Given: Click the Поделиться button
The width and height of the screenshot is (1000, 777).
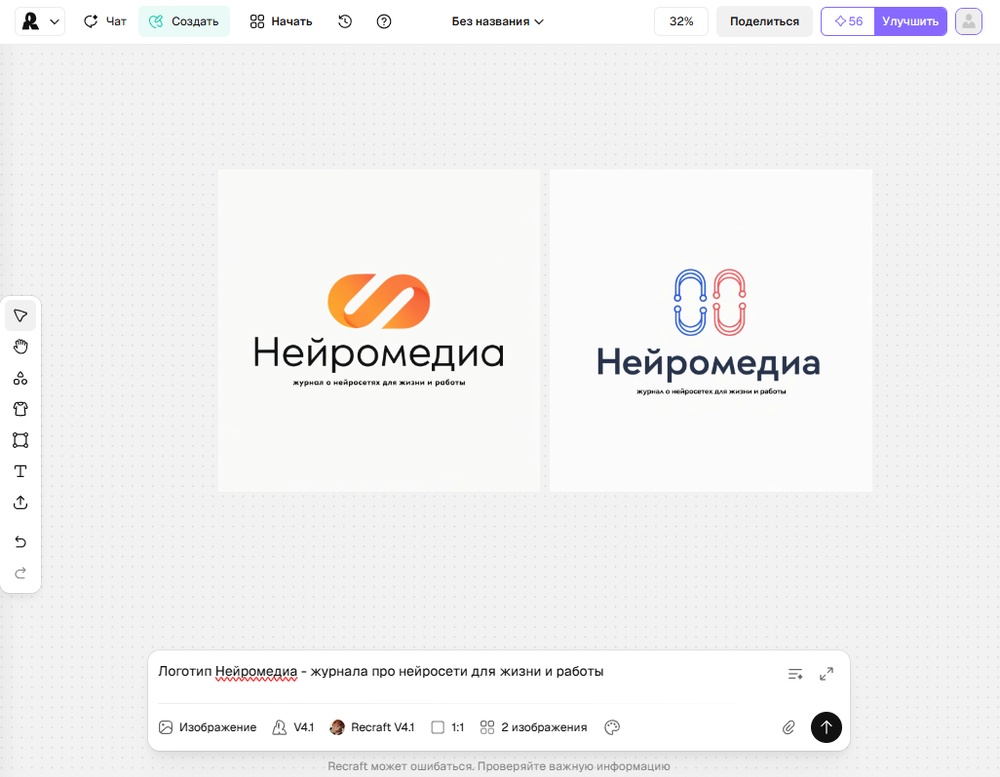Looking at the screenshot, I should (x=764, y=21).
